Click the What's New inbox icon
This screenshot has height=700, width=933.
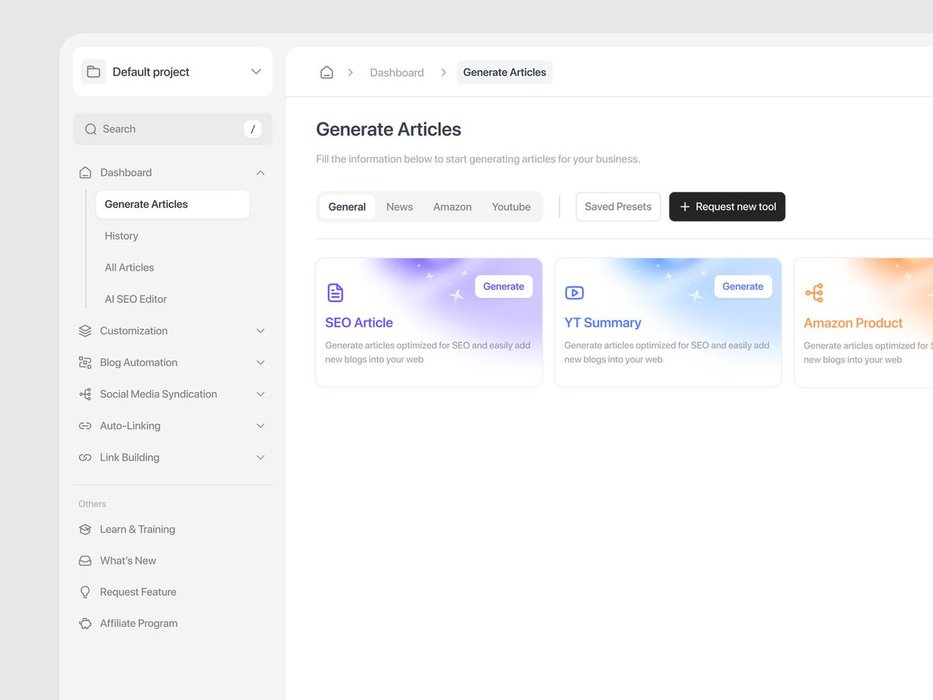(x=85, y=561)
